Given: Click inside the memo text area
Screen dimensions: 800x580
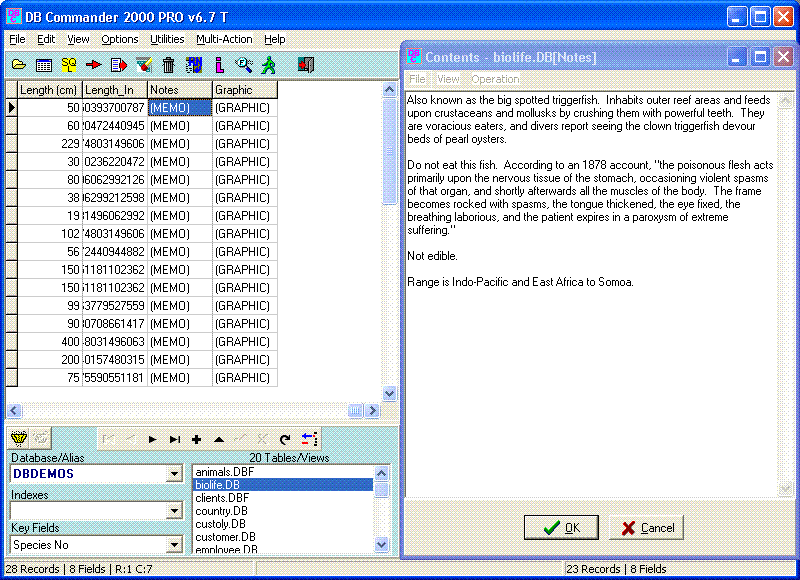Looking at the screenshot, I should tap(592, 294).
